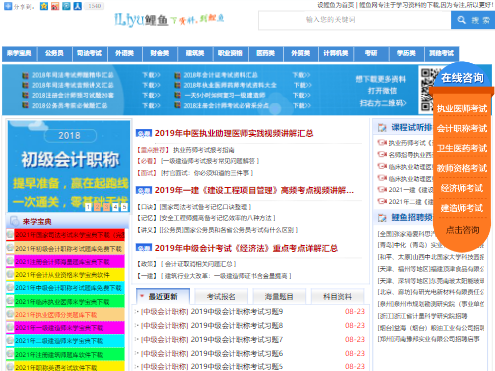Select carousel slide indicator 5
This screenshot has height=371, width=495.
[x=124, y=207]
